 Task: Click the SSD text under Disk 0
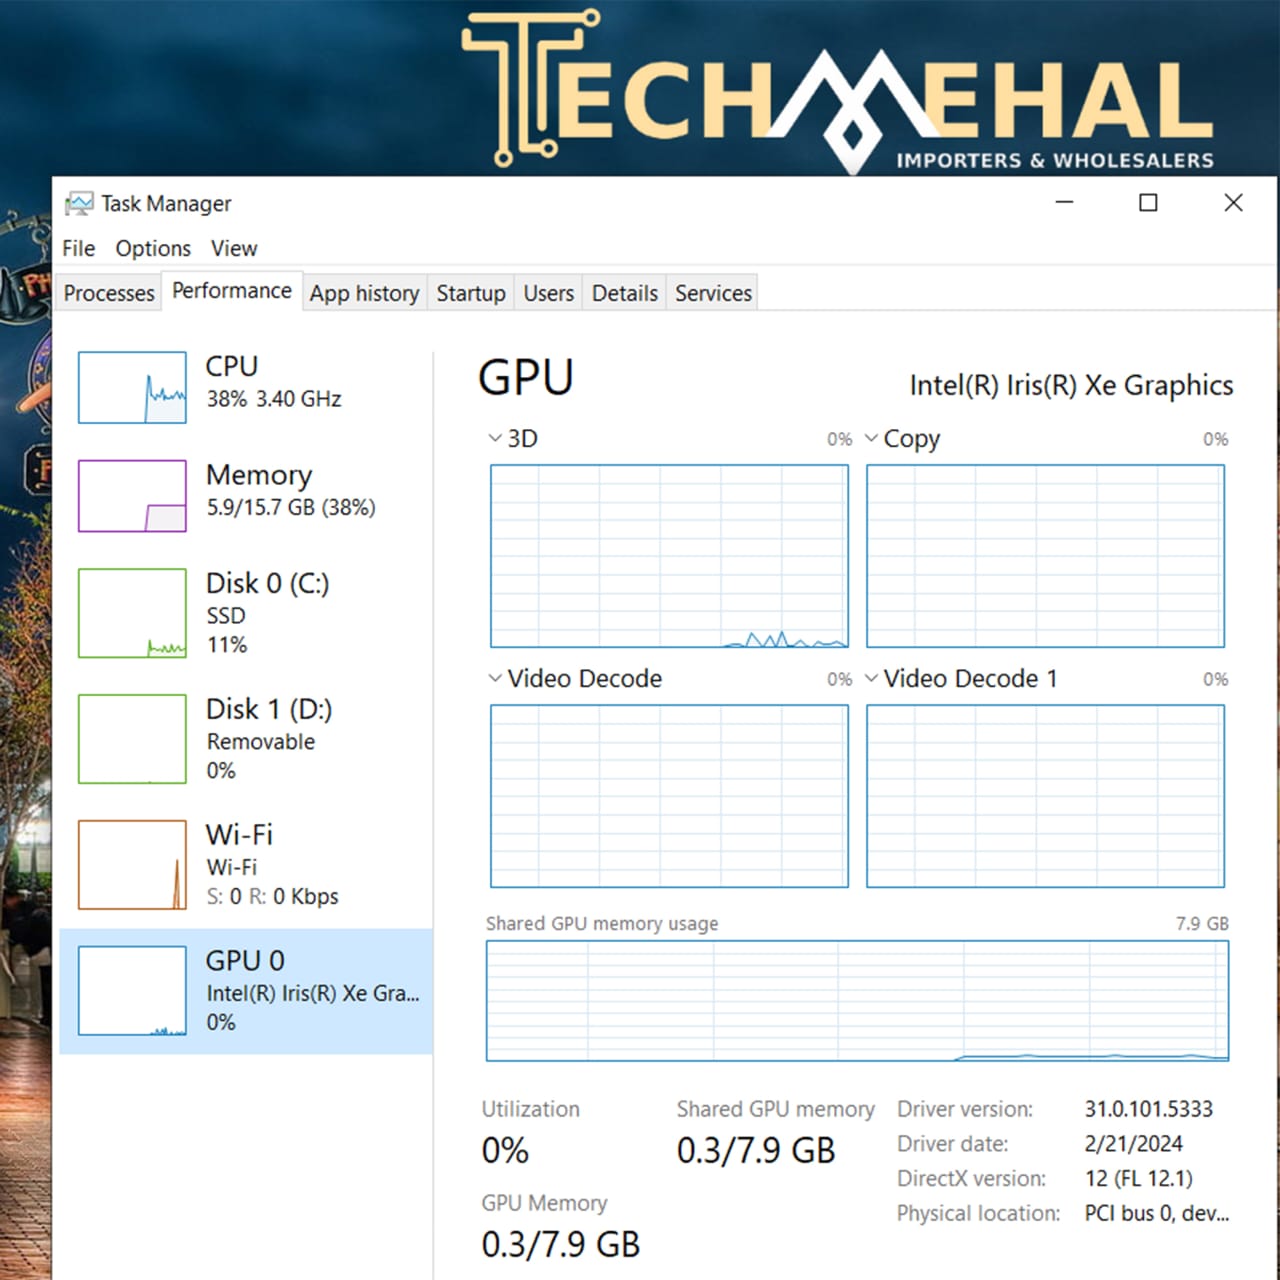(226, 616)
